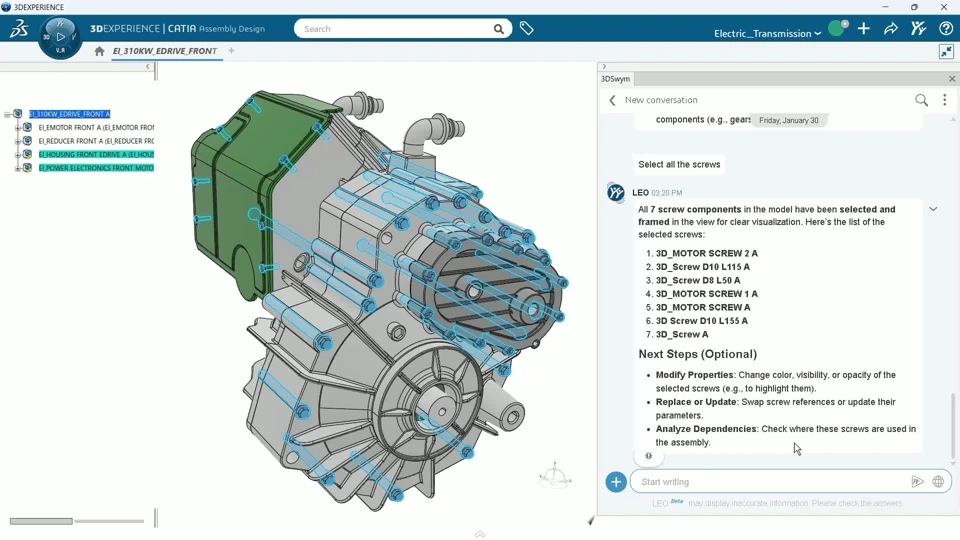
Task: Add a new tab with plus
Action: coord(231,51)
